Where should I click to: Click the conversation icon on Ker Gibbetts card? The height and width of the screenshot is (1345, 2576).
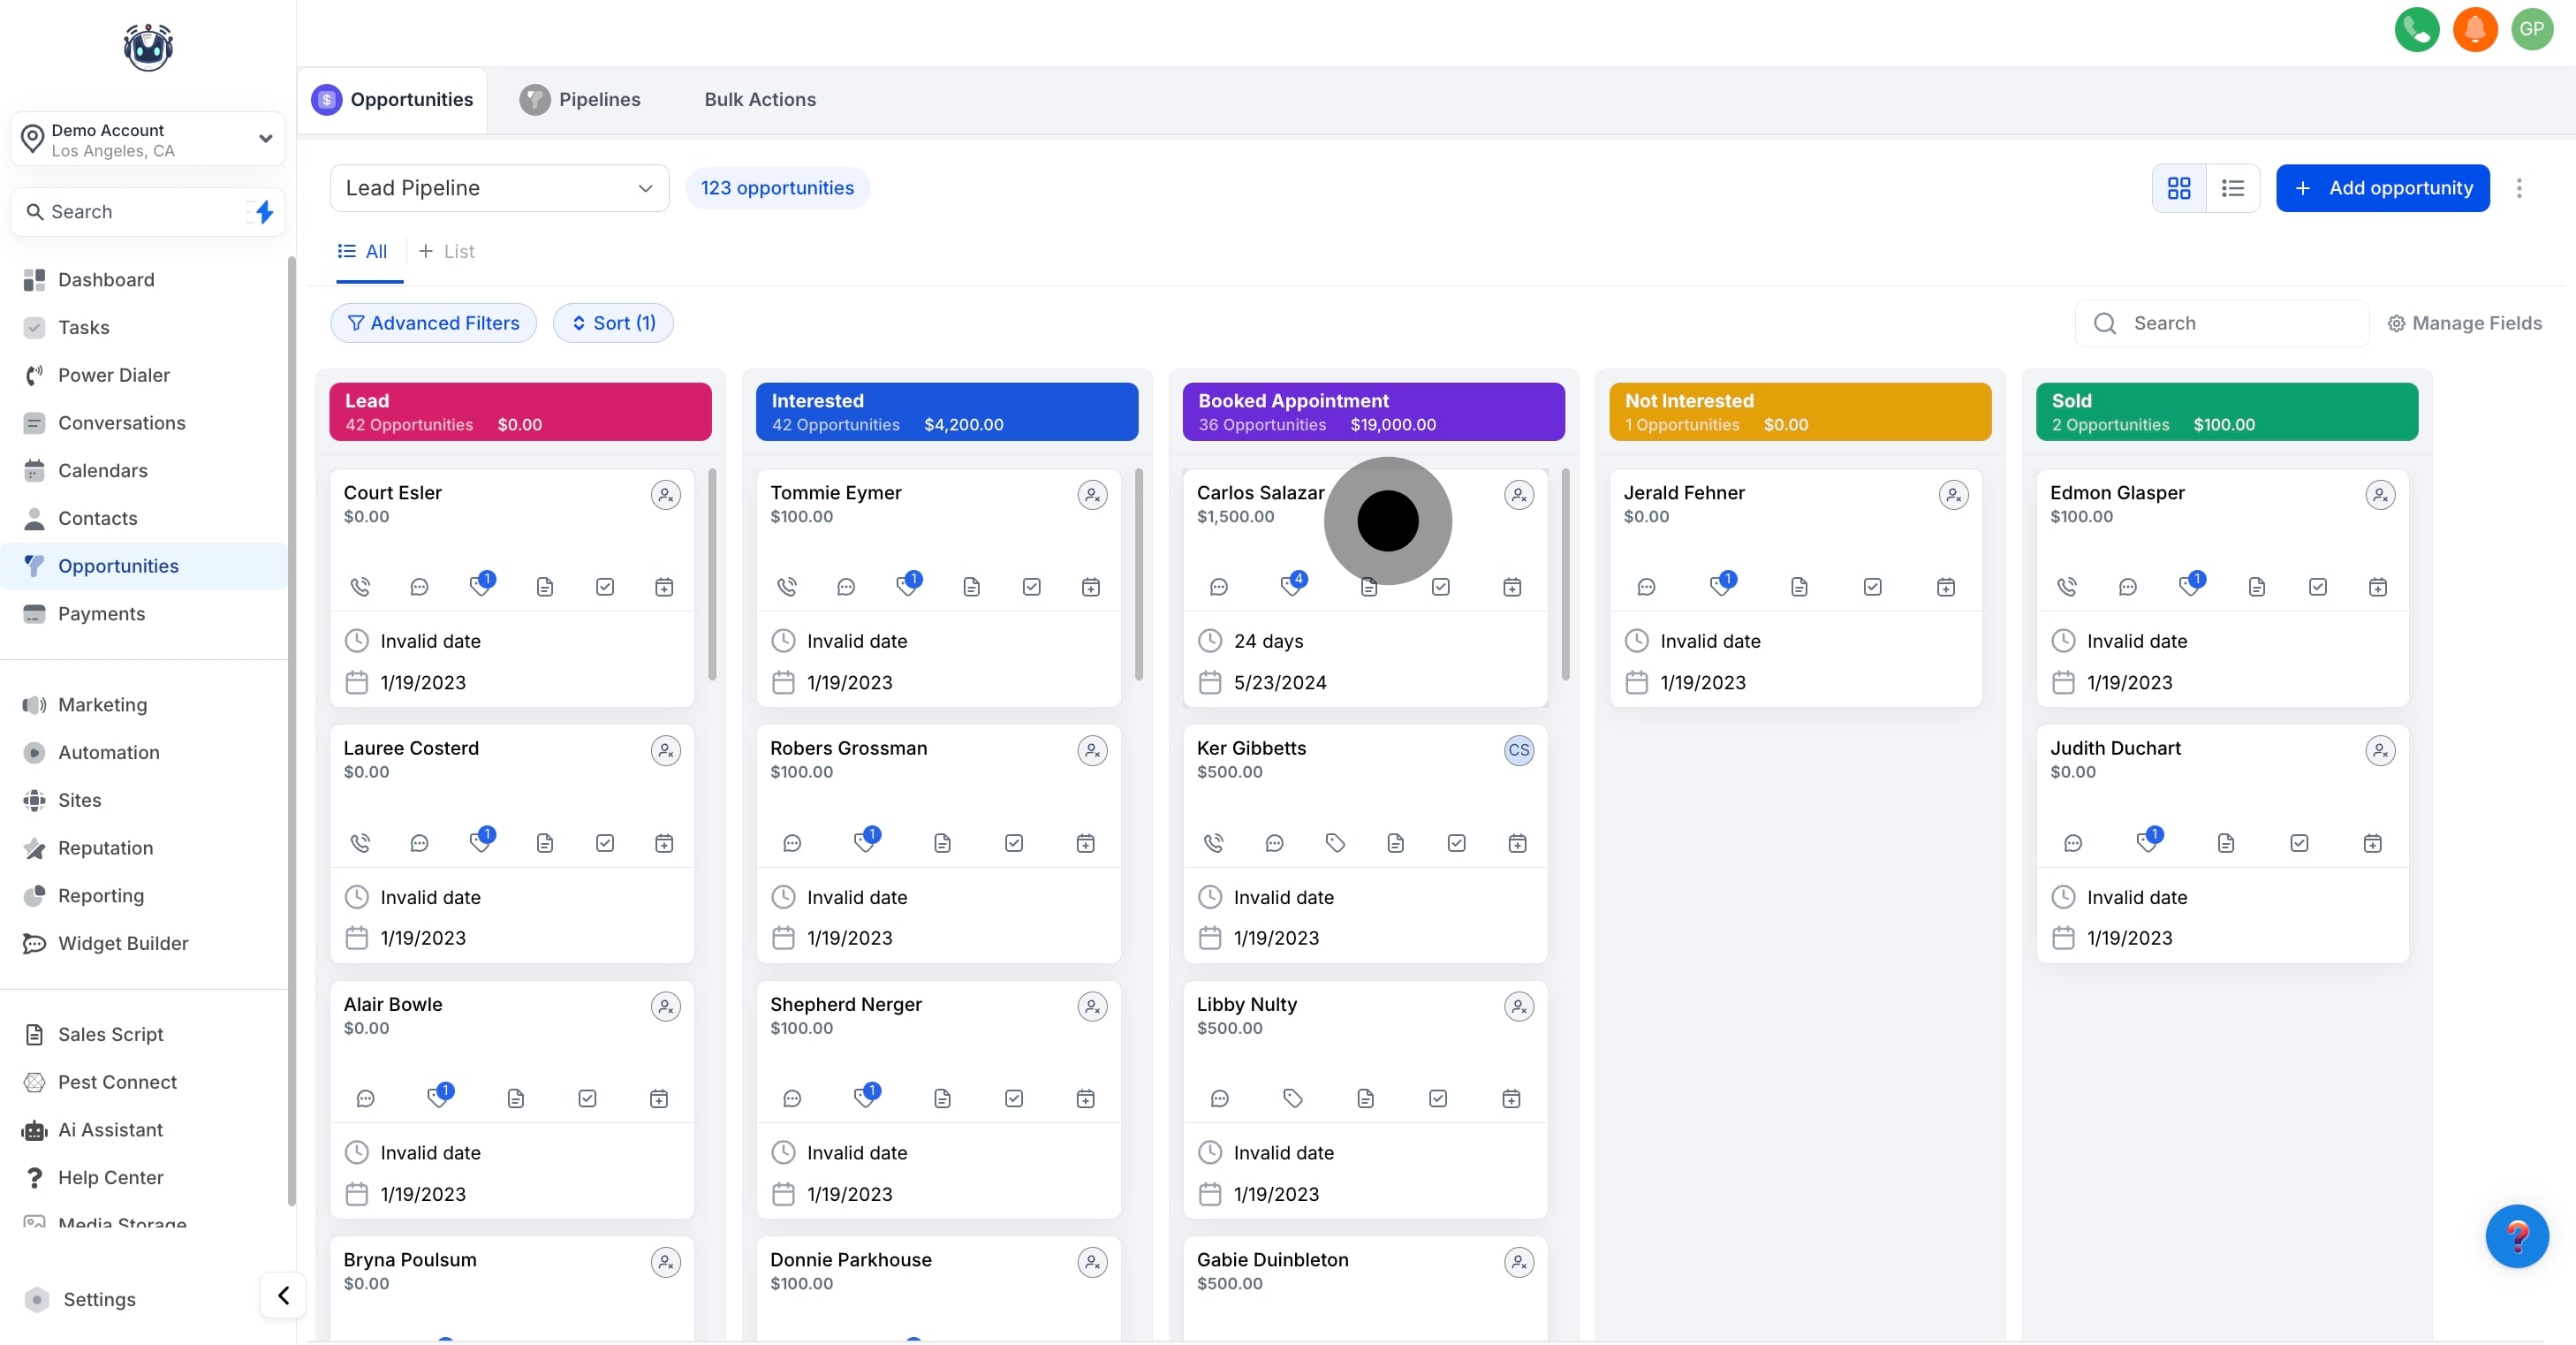tap(1274, 843)
